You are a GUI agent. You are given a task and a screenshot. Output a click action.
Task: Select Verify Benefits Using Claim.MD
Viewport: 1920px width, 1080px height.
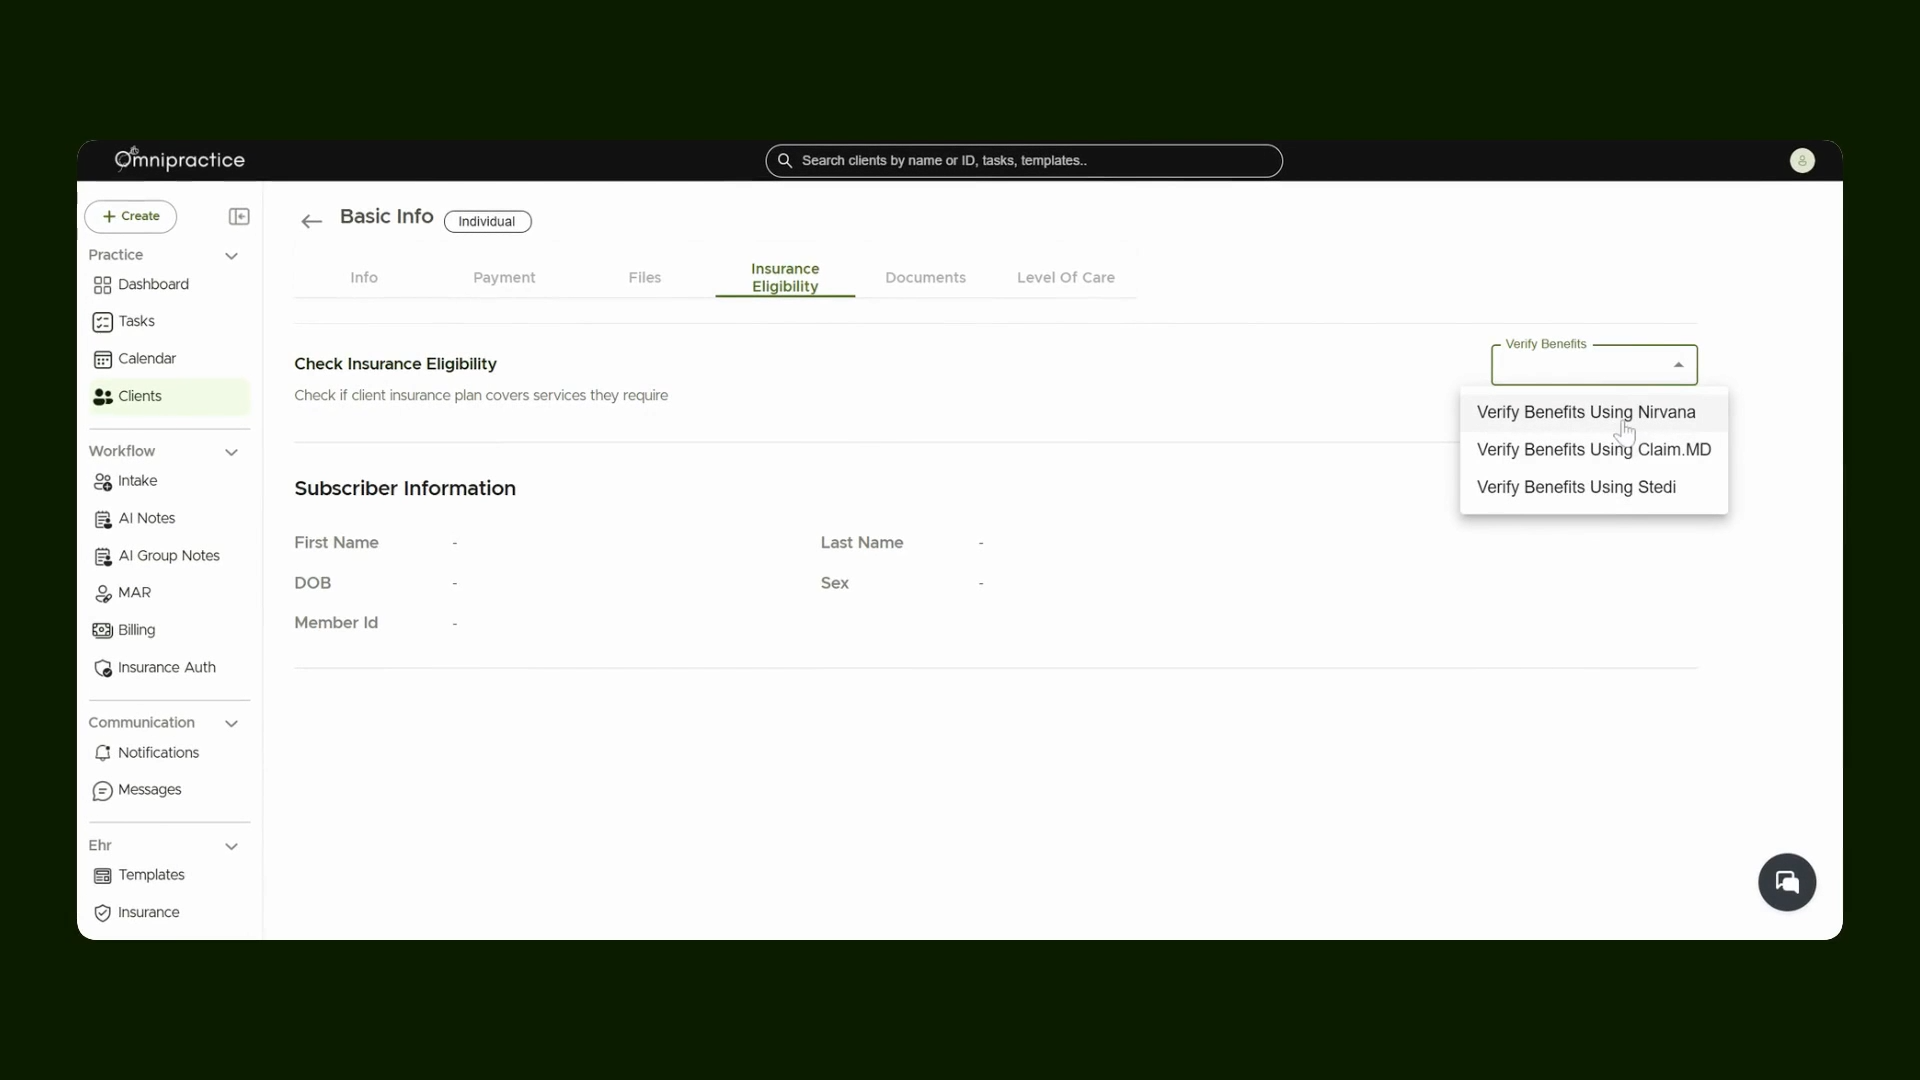pos(1594,450)
